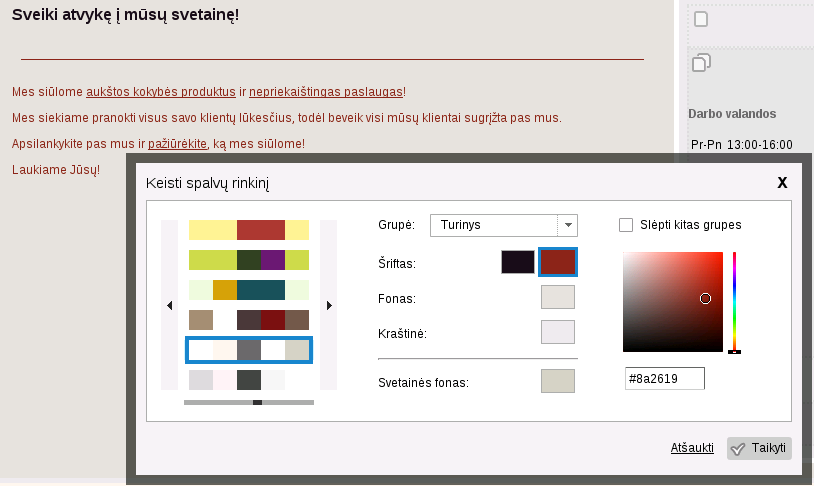Select the yellow and red palette row
The image size is (814, 486).
[249, 230]
